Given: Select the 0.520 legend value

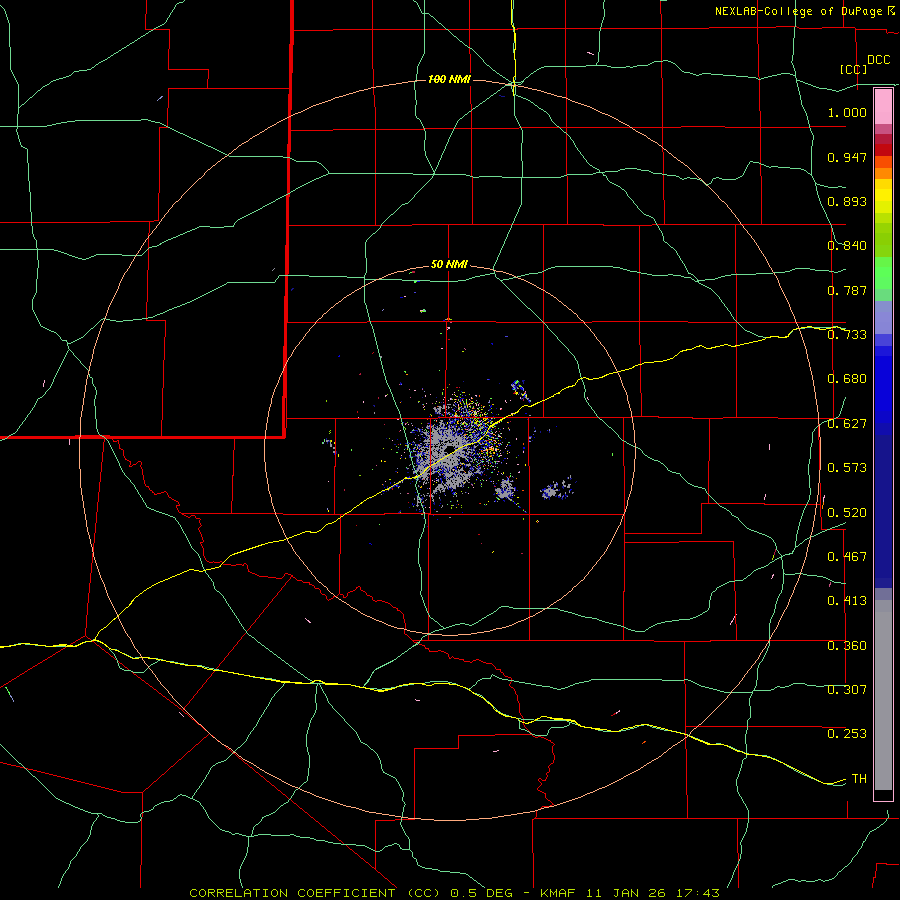Looking at the screenshot, I should (847, 513).
